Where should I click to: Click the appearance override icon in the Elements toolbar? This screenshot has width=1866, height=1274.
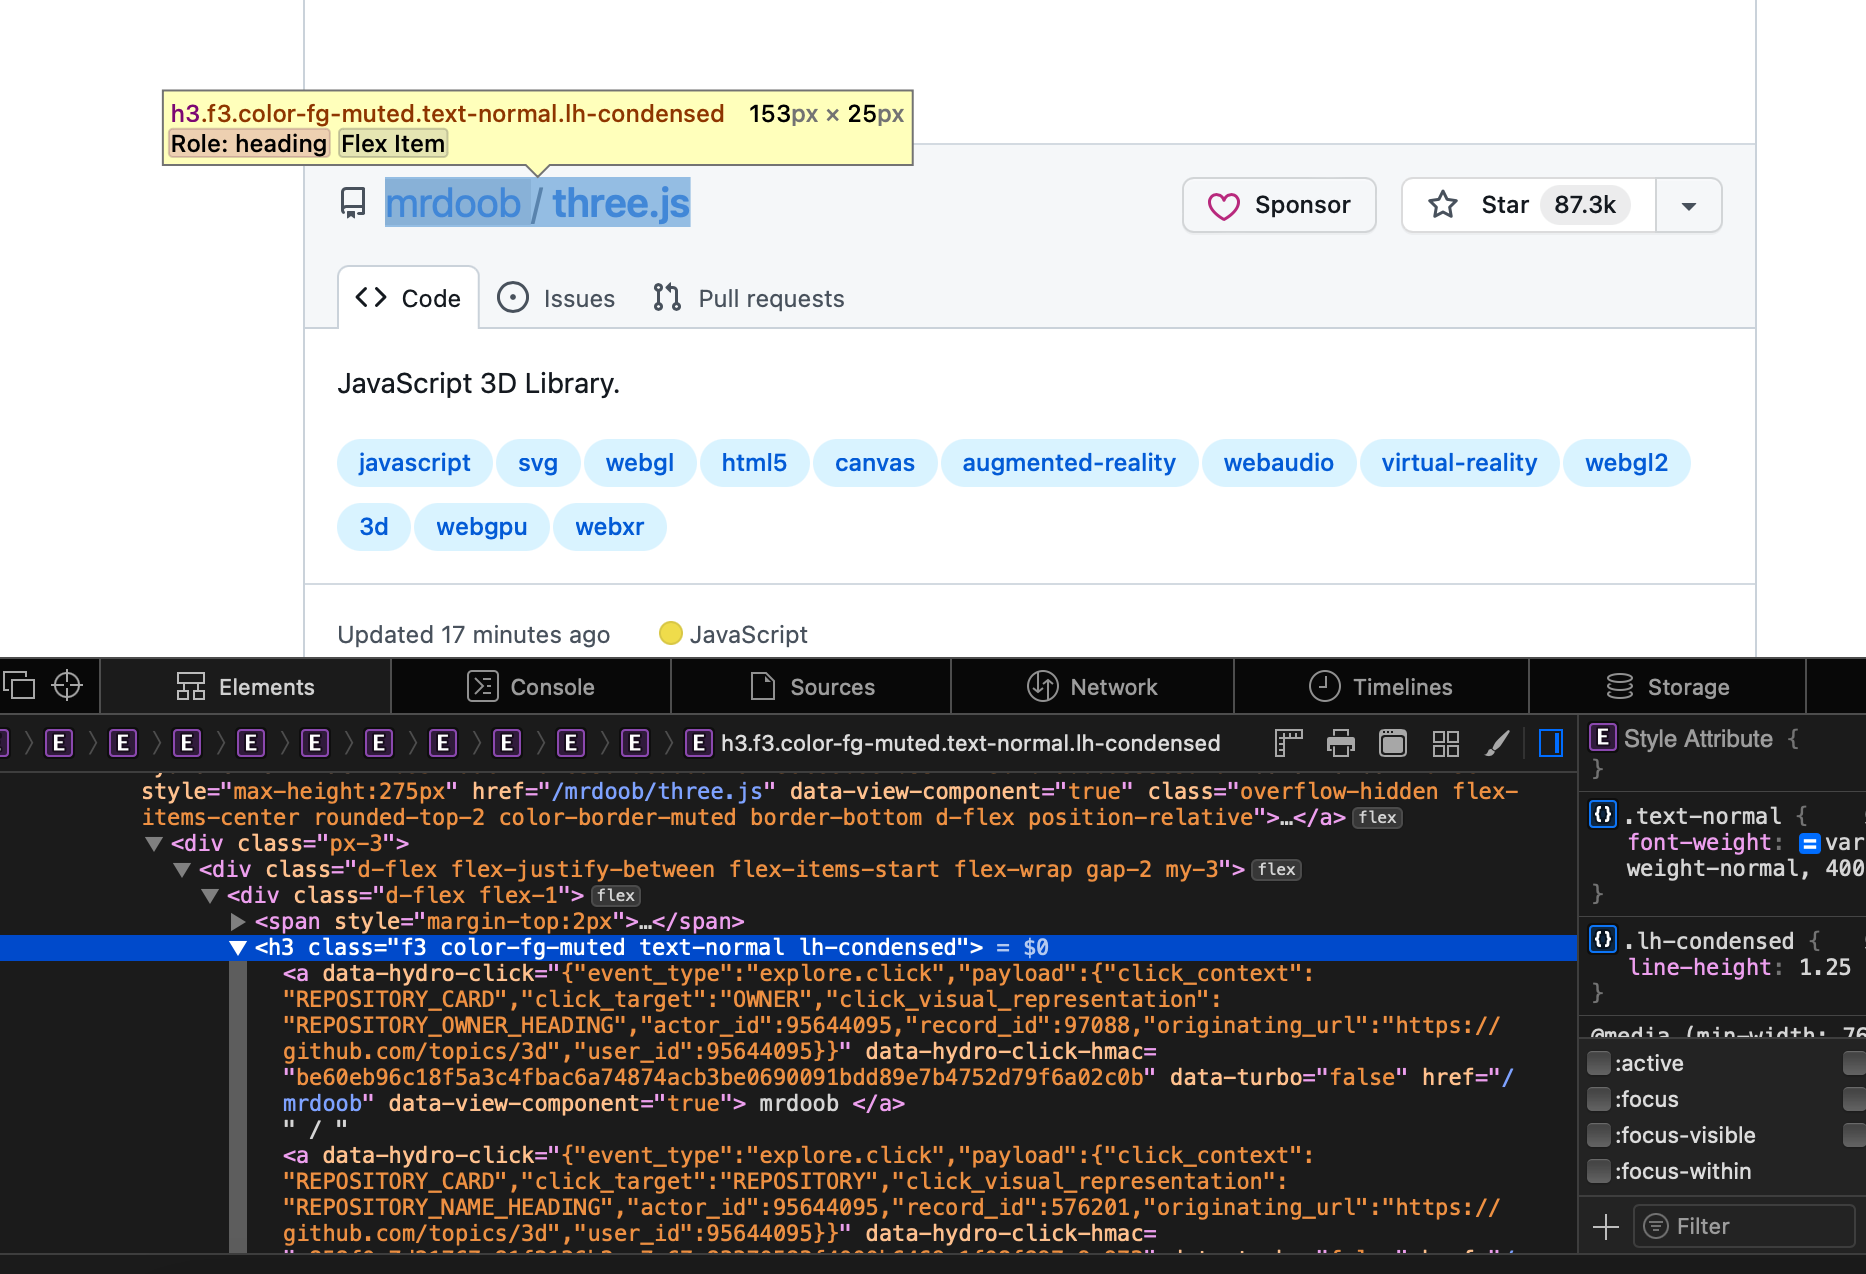click(1393, 743)
